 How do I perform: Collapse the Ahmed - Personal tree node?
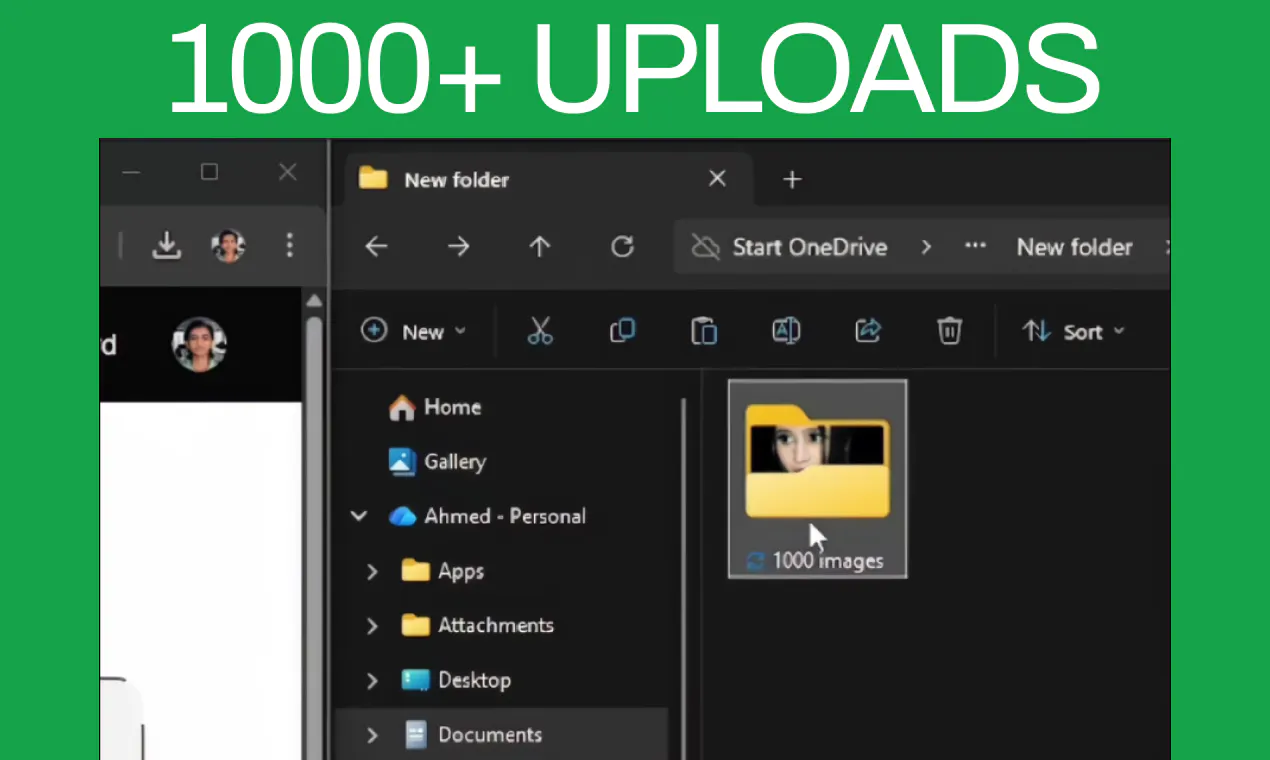(x=358, y=516)
